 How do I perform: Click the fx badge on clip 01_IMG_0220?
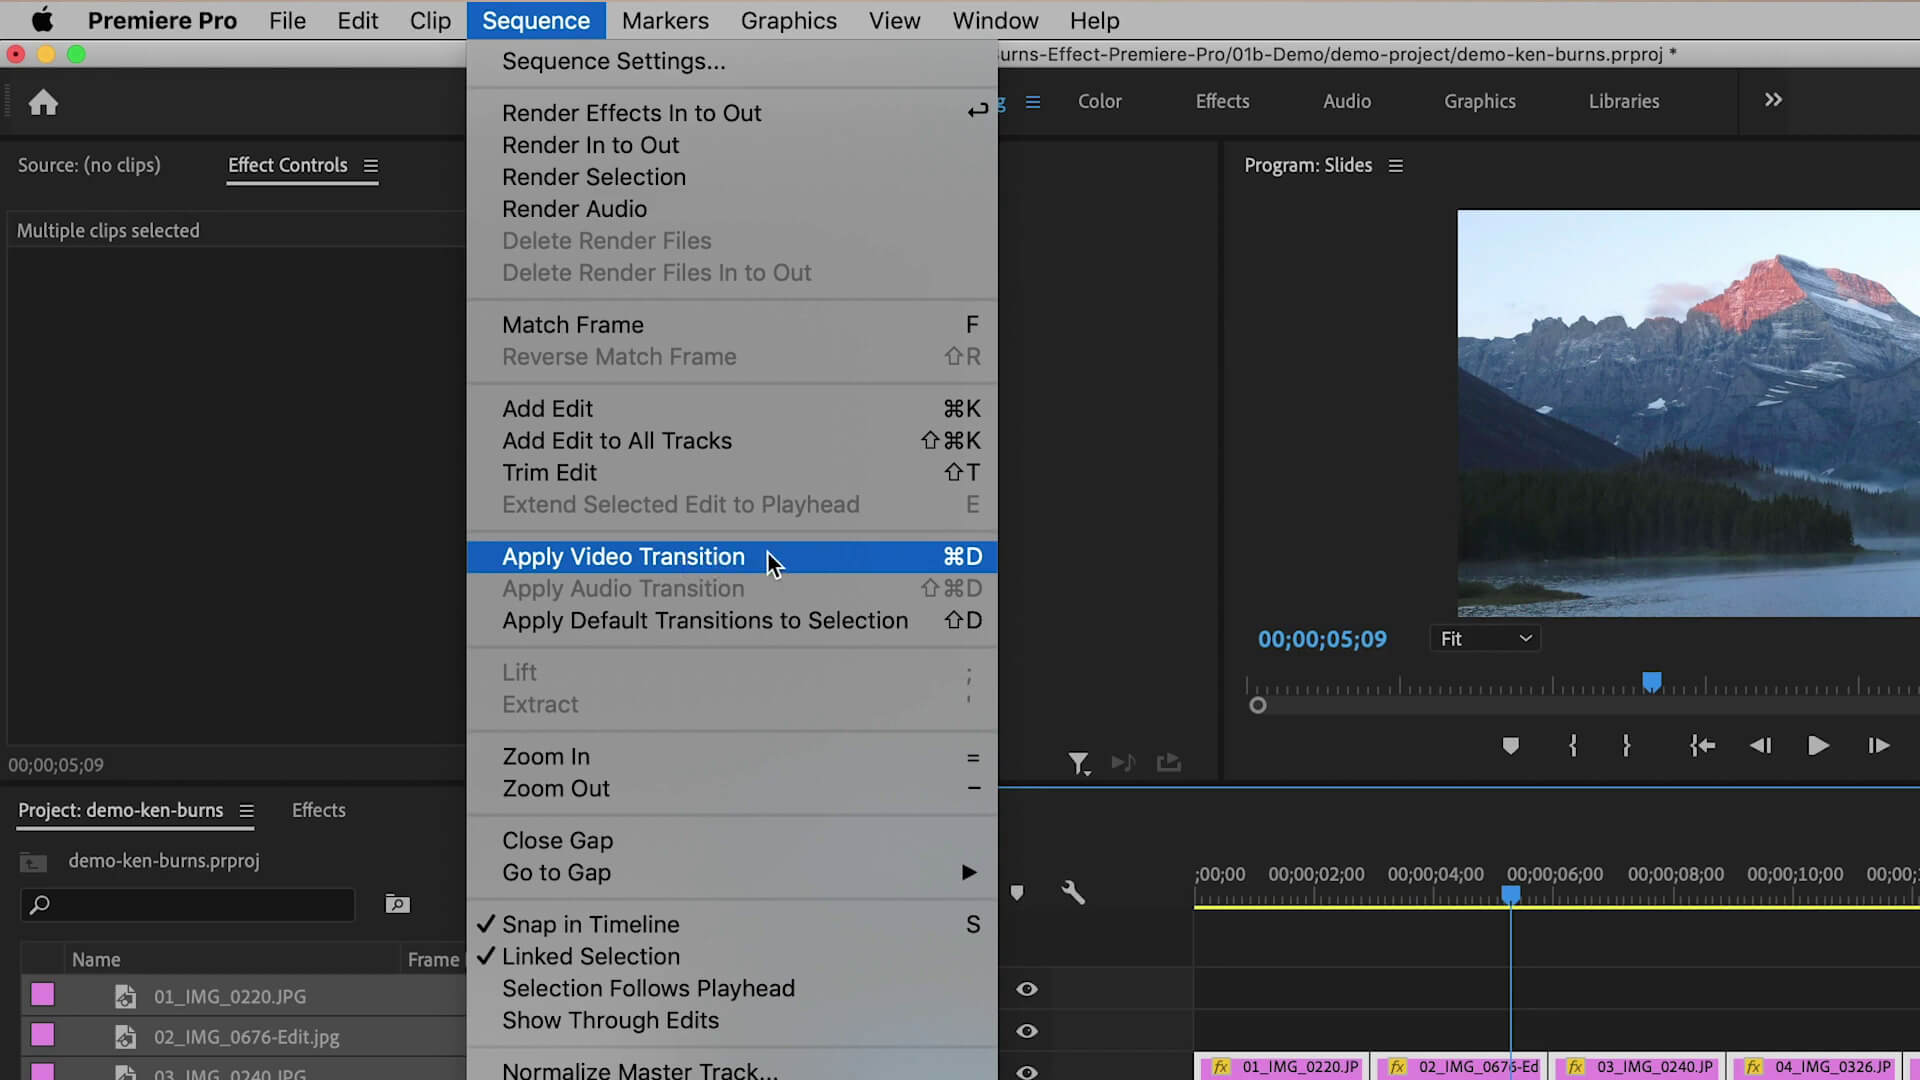click(x=1221, y=1067)
